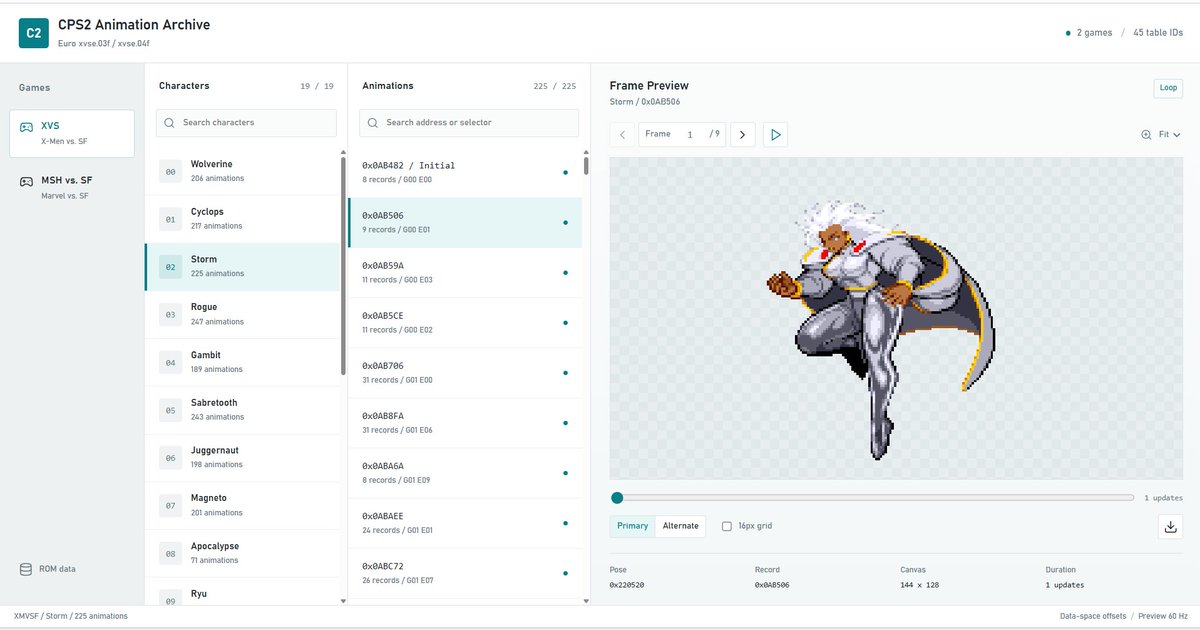Play the animation preview
The image size is (1200, 630).
point(775,134)
